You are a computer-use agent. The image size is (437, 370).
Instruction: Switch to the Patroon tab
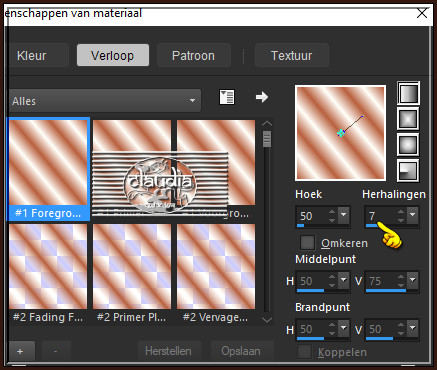(193, 55)
